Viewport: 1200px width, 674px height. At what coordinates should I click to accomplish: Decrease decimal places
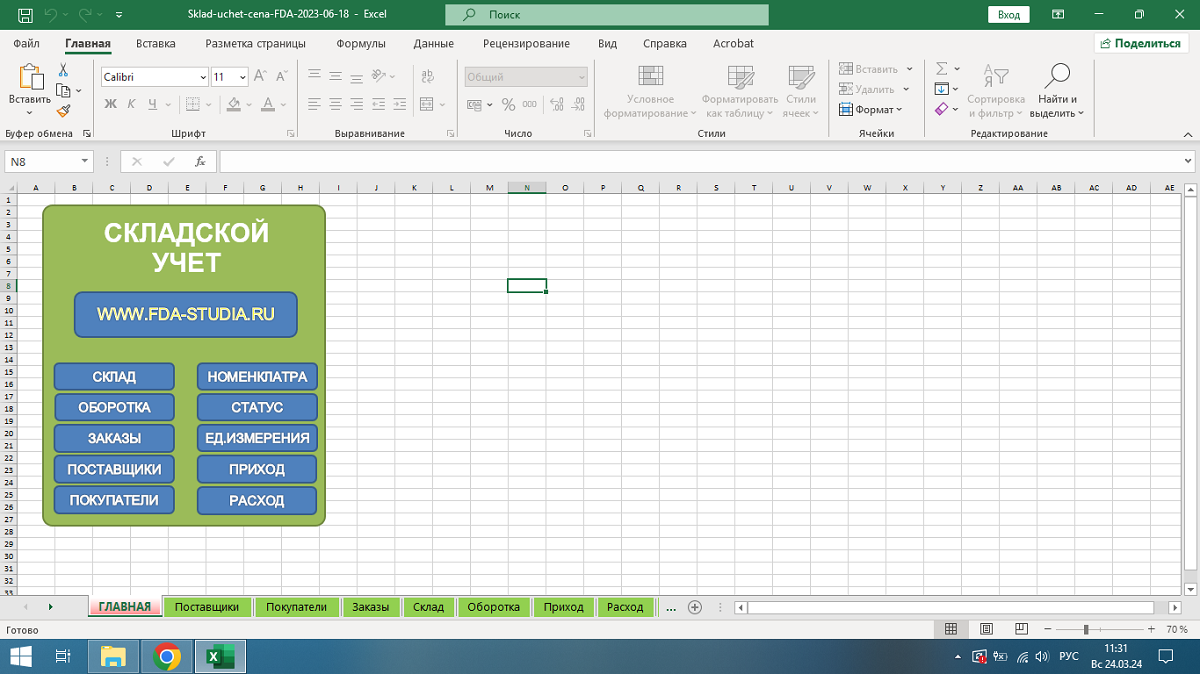coord(579,104)
